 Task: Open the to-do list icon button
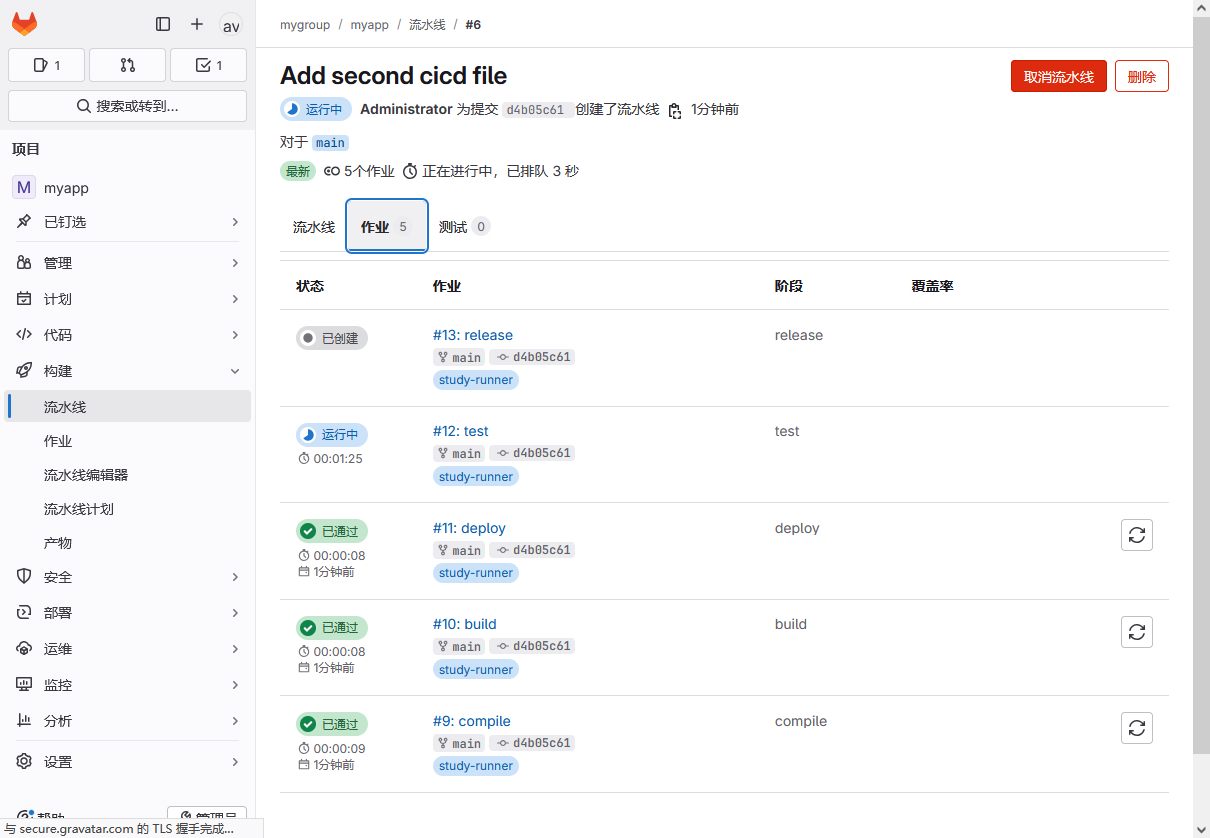(208, 65)
